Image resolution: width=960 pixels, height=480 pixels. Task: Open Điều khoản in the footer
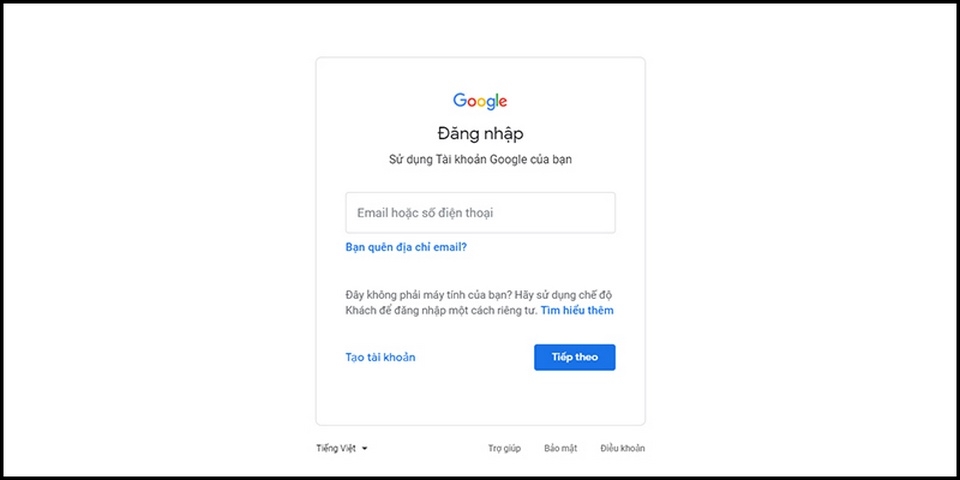click(x=622, y=448)
